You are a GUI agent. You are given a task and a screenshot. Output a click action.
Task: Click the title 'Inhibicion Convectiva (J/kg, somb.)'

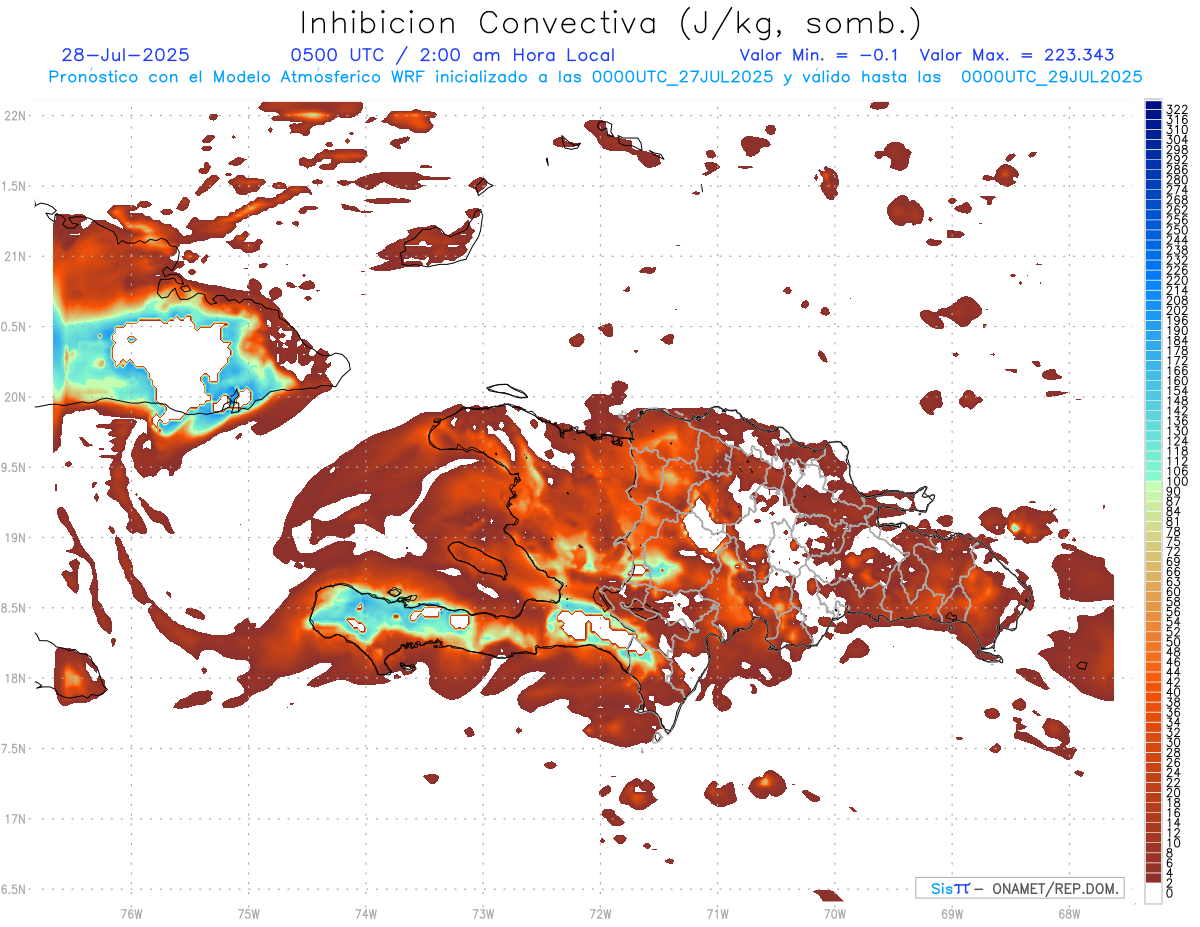click(x=611, y=23)
